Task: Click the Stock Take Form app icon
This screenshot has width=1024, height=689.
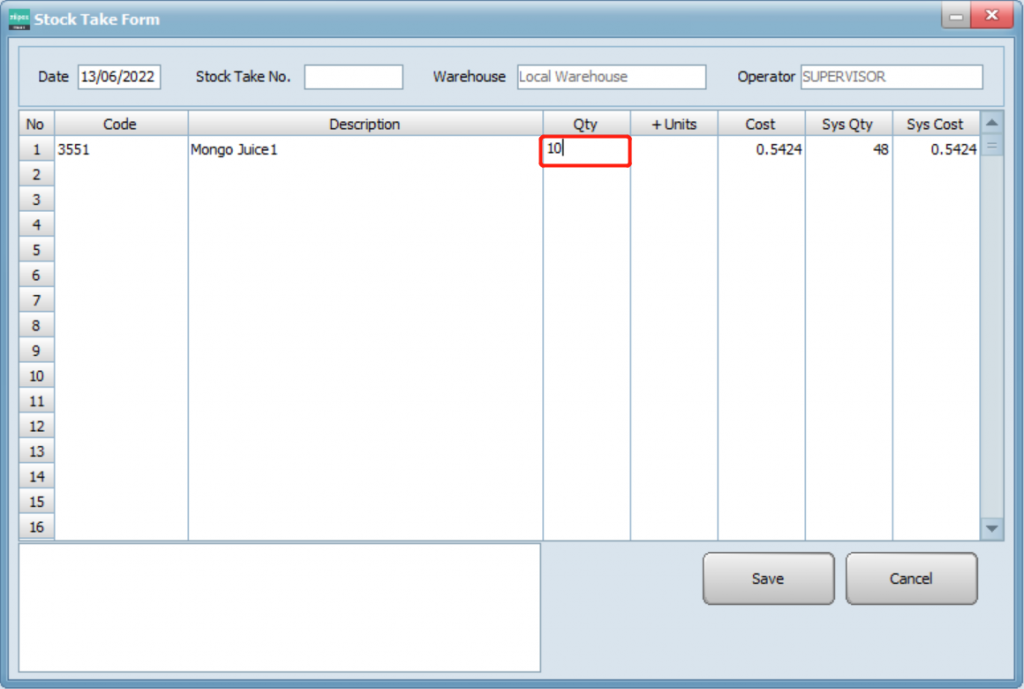Action: 19,19
